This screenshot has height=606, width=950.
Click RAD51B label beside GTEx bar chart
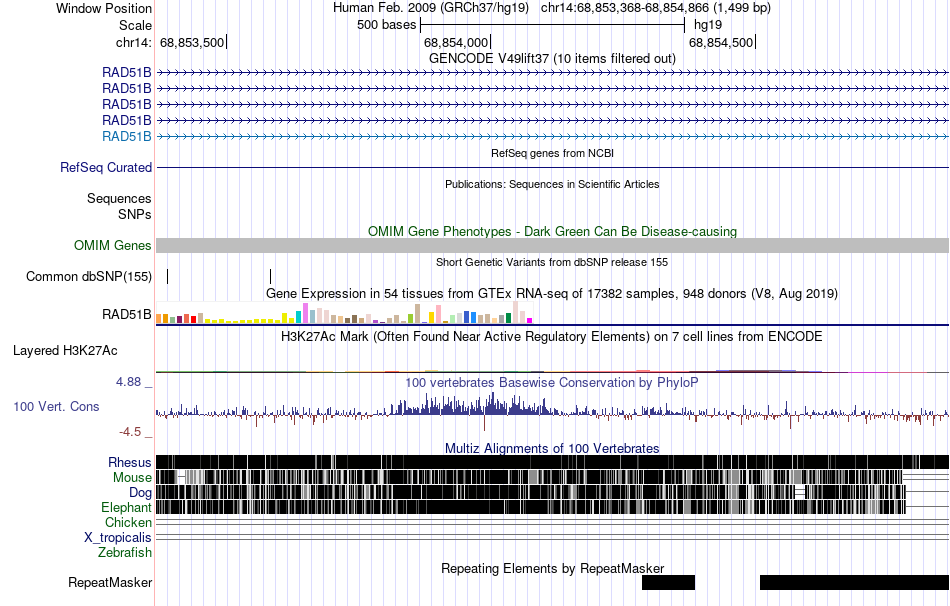pyautogui.click(x=127, y=315)
